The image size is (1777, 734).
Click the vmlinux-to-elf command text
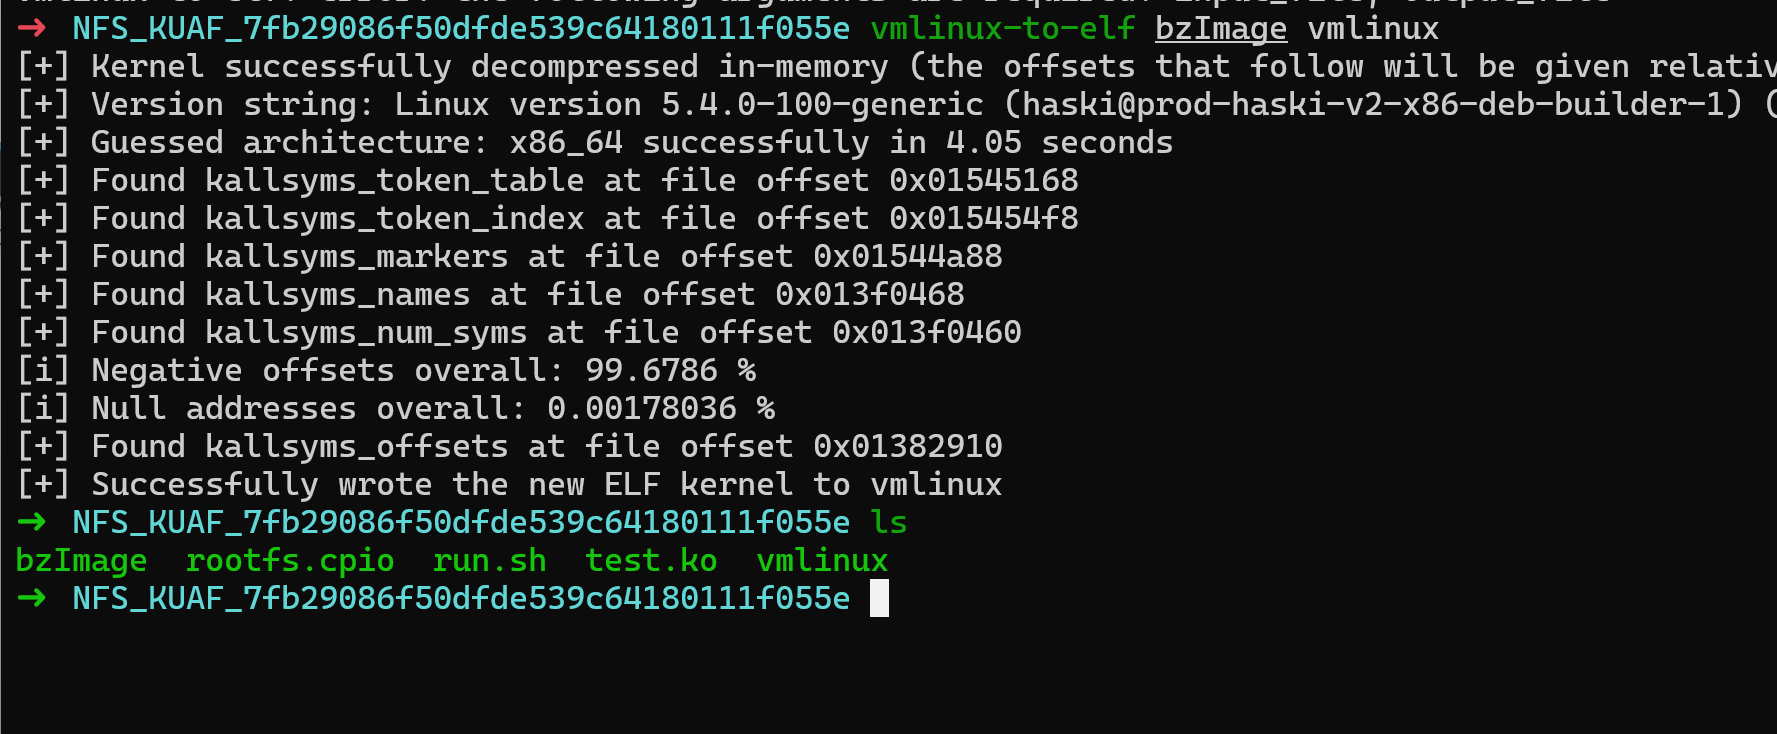coord(1003,29)
